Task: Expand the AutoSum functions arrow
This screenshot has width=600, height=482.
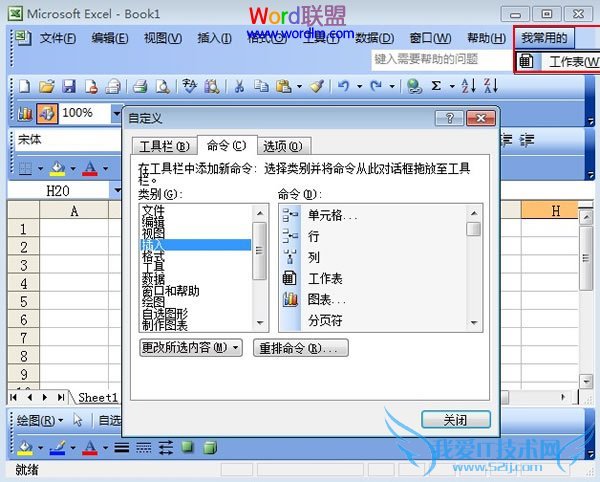Action: pos(452,86)
